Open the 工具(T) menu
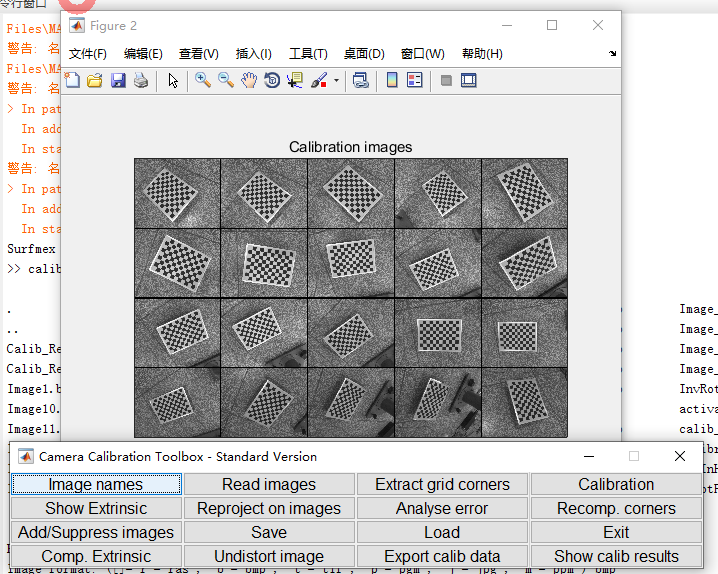 308,54
